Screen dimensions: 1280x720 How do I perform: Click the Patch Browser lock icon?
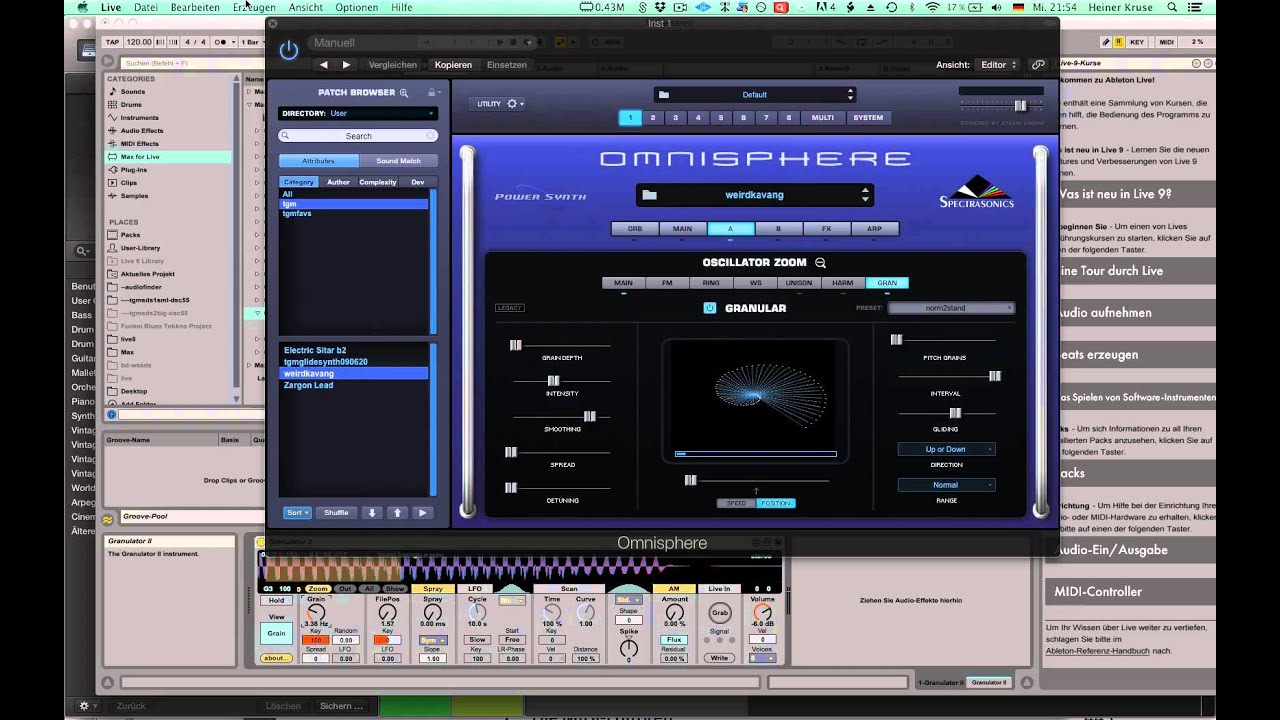point(431,92)
